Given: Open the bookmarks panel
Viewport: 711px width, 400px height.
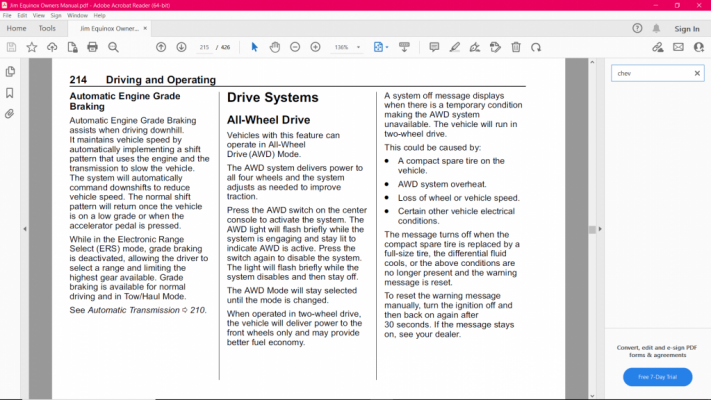Looking at the screenshot, I should tap(10, 93).
